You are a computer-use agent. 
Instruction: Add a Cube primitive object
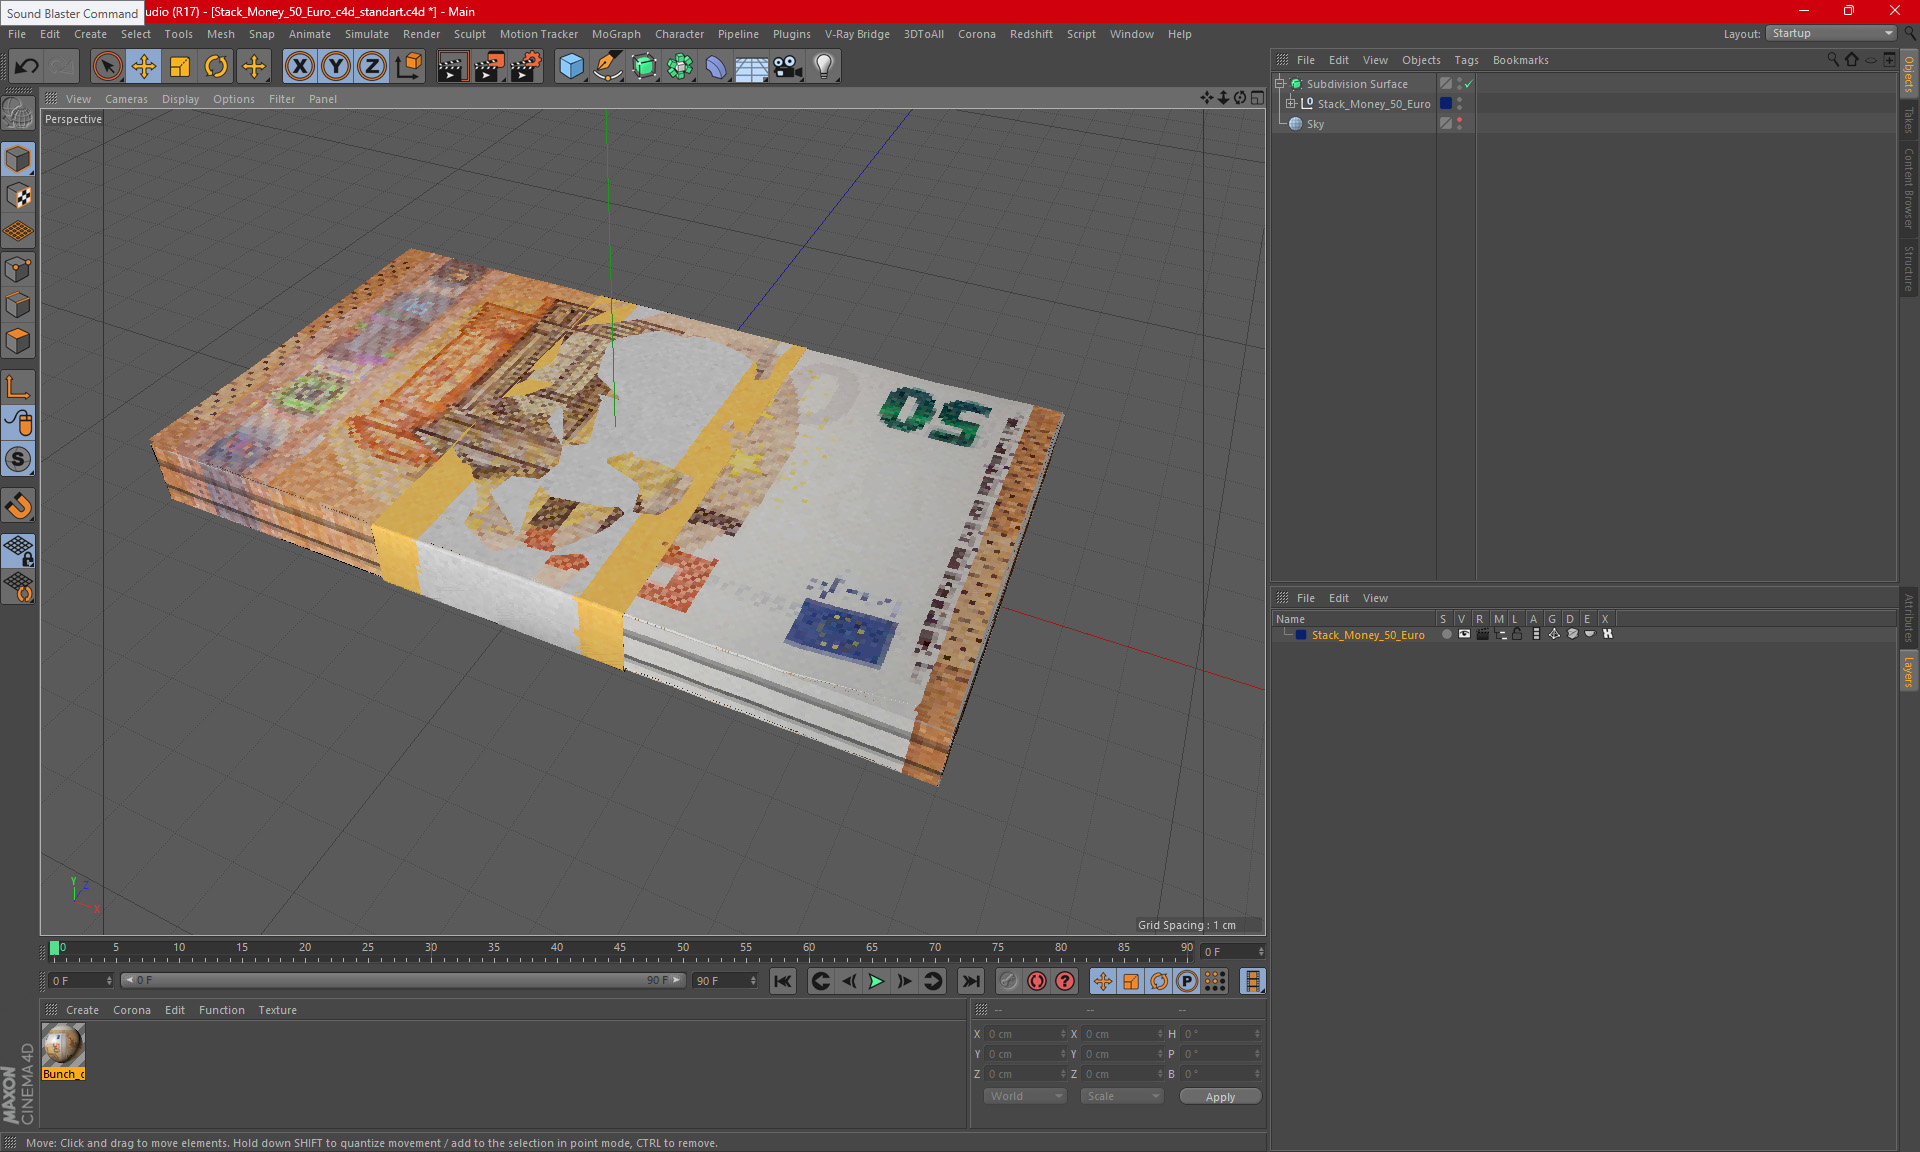(x=571, y=67)
